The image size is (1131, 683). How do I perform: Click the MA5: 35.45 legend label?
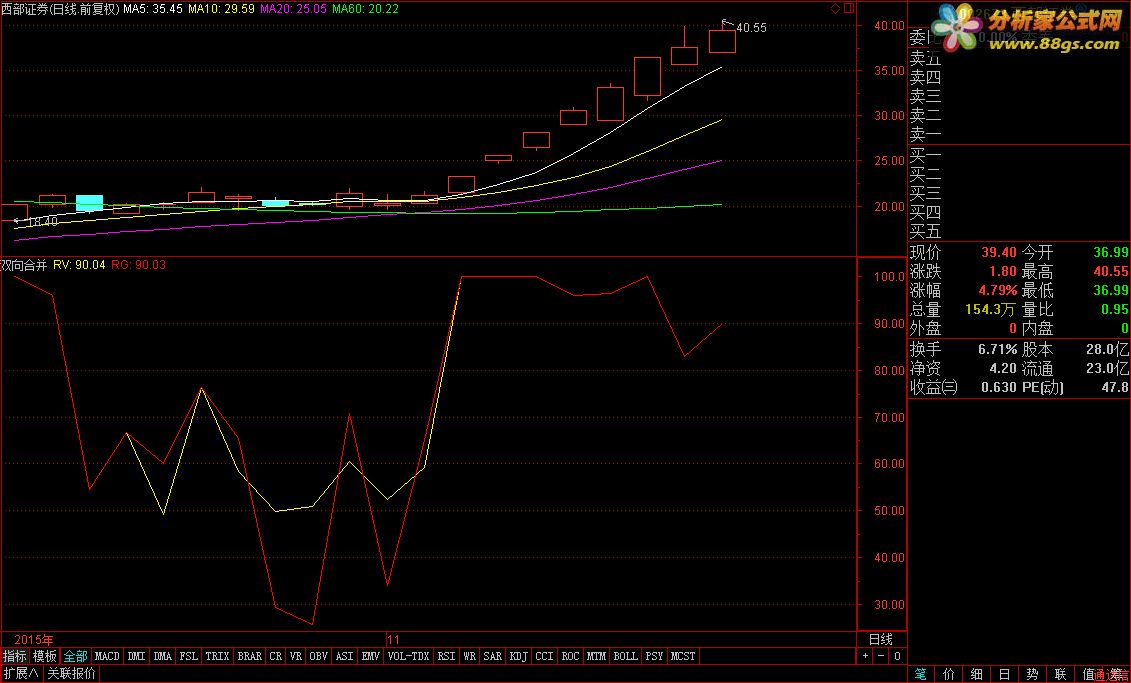153,9
